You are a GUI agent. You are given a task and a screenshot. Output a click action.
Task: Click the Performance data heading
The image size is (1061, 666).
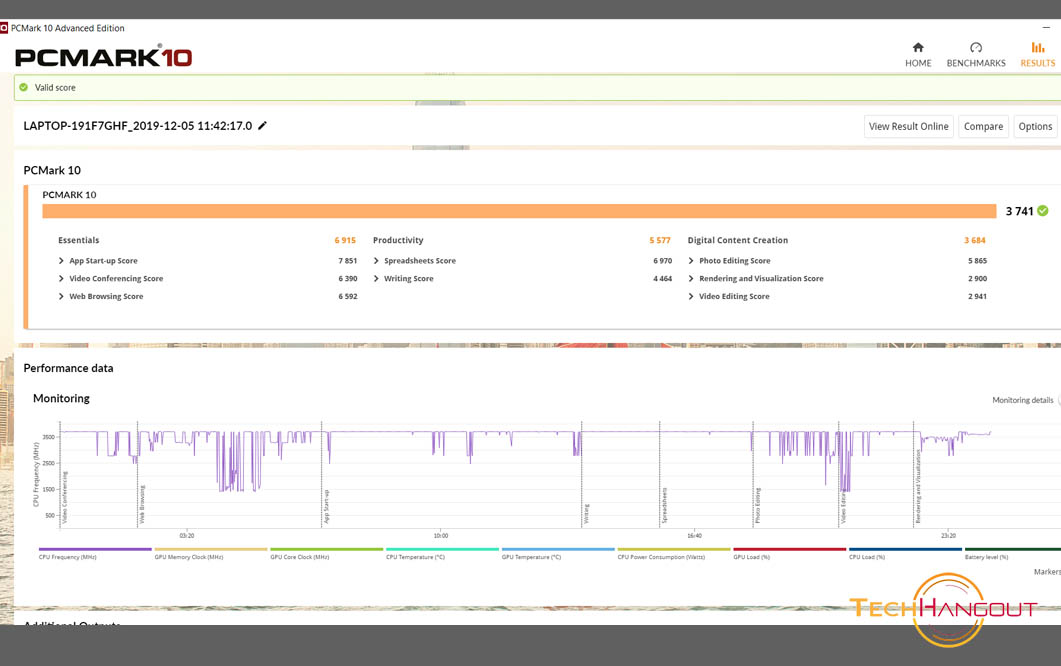tap(68, 368)
